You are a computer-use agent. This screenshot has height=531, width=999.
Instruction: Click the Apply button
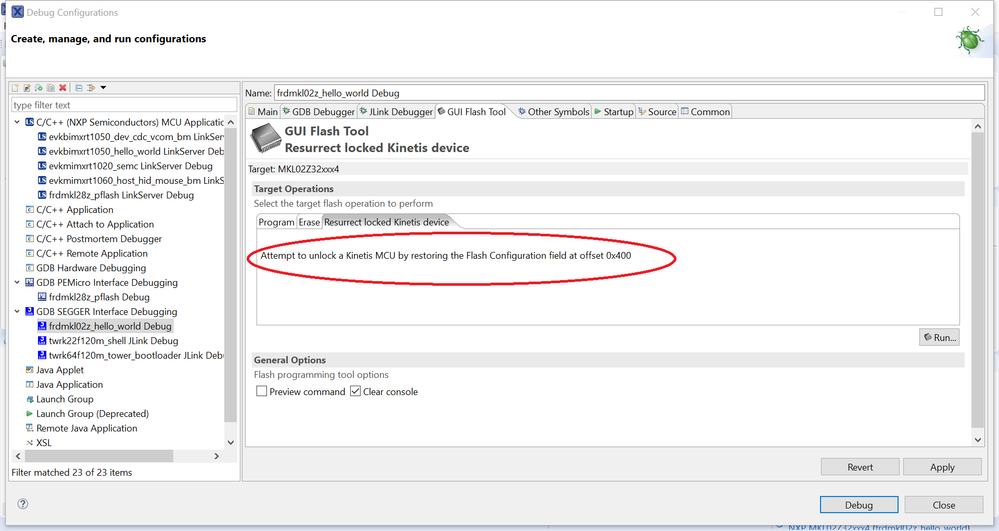[942, 467]
